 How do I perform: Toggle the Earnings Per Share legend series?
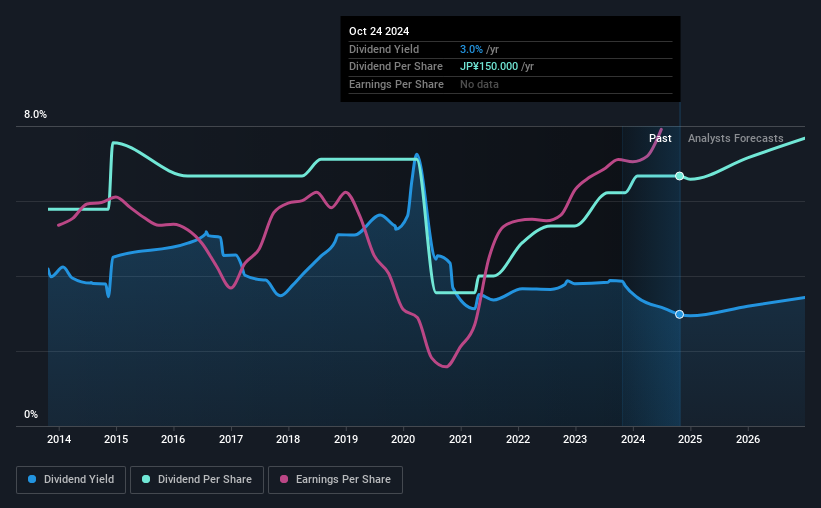pyautogui.click(x=335, y=480)
